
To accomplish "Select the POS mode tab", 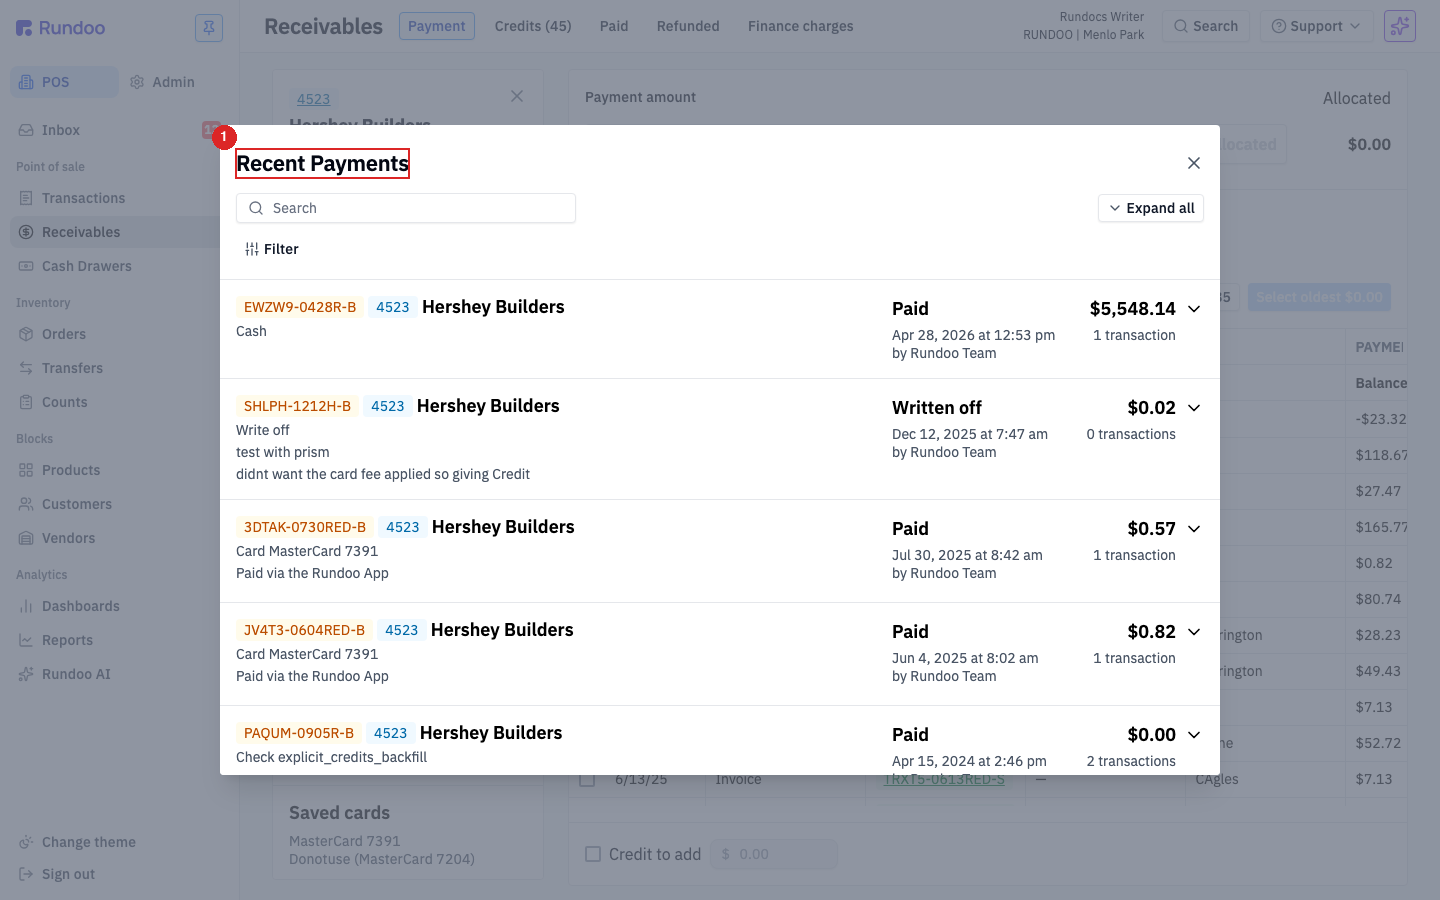I will click(64, 82).
